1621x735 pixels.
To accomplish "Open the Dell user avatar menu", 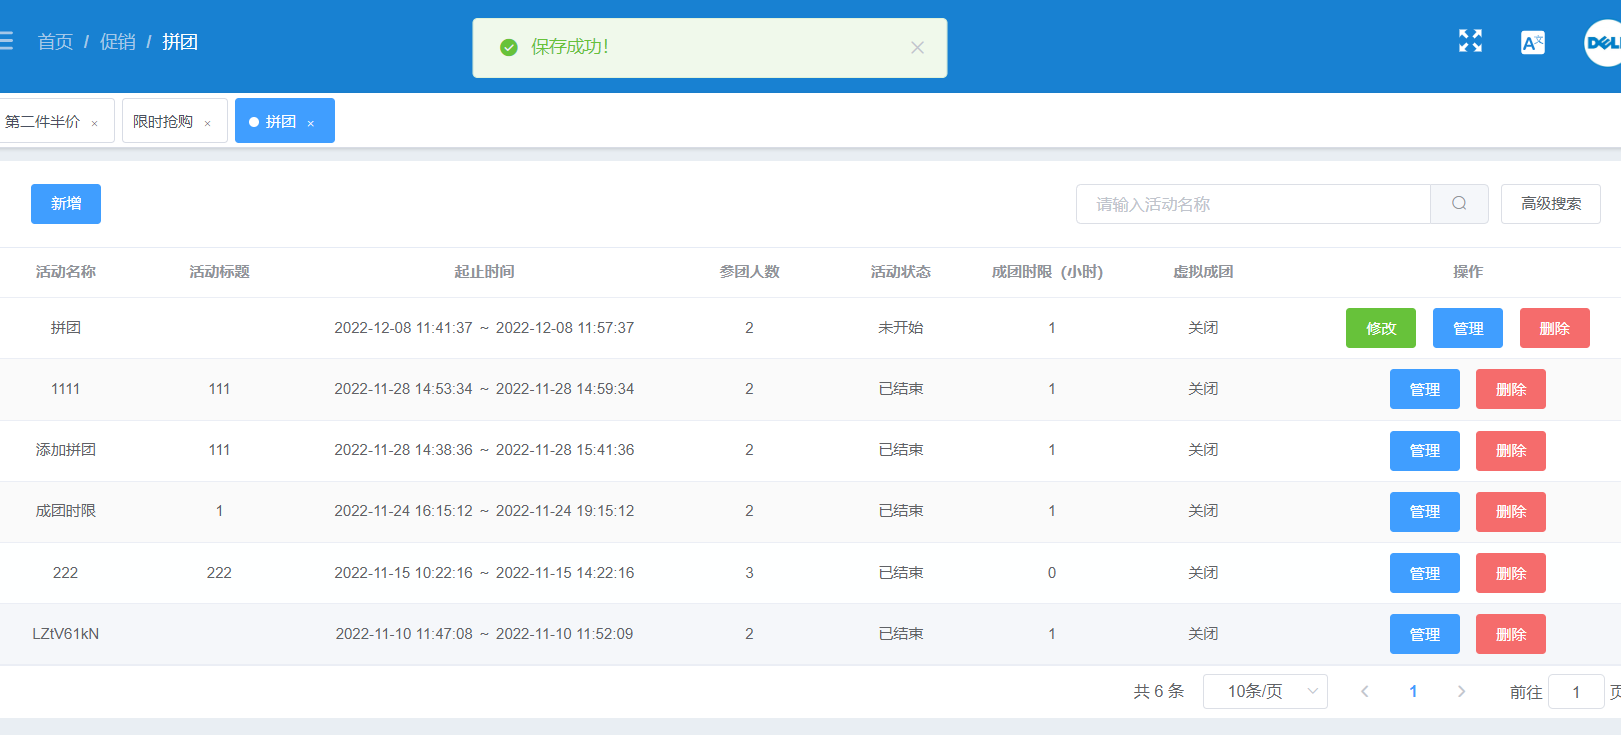I will click(1603, 43).
